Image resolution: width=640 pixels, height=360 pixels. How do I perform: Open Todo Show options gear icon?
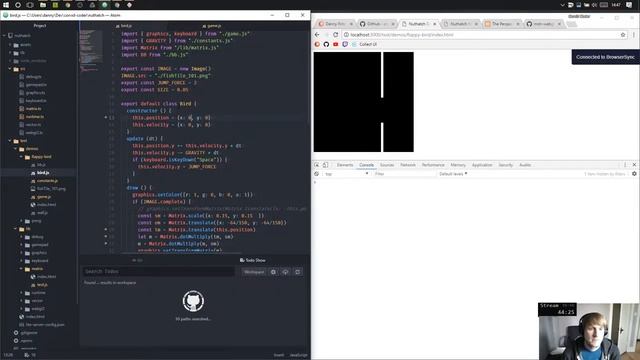point(273,272)
